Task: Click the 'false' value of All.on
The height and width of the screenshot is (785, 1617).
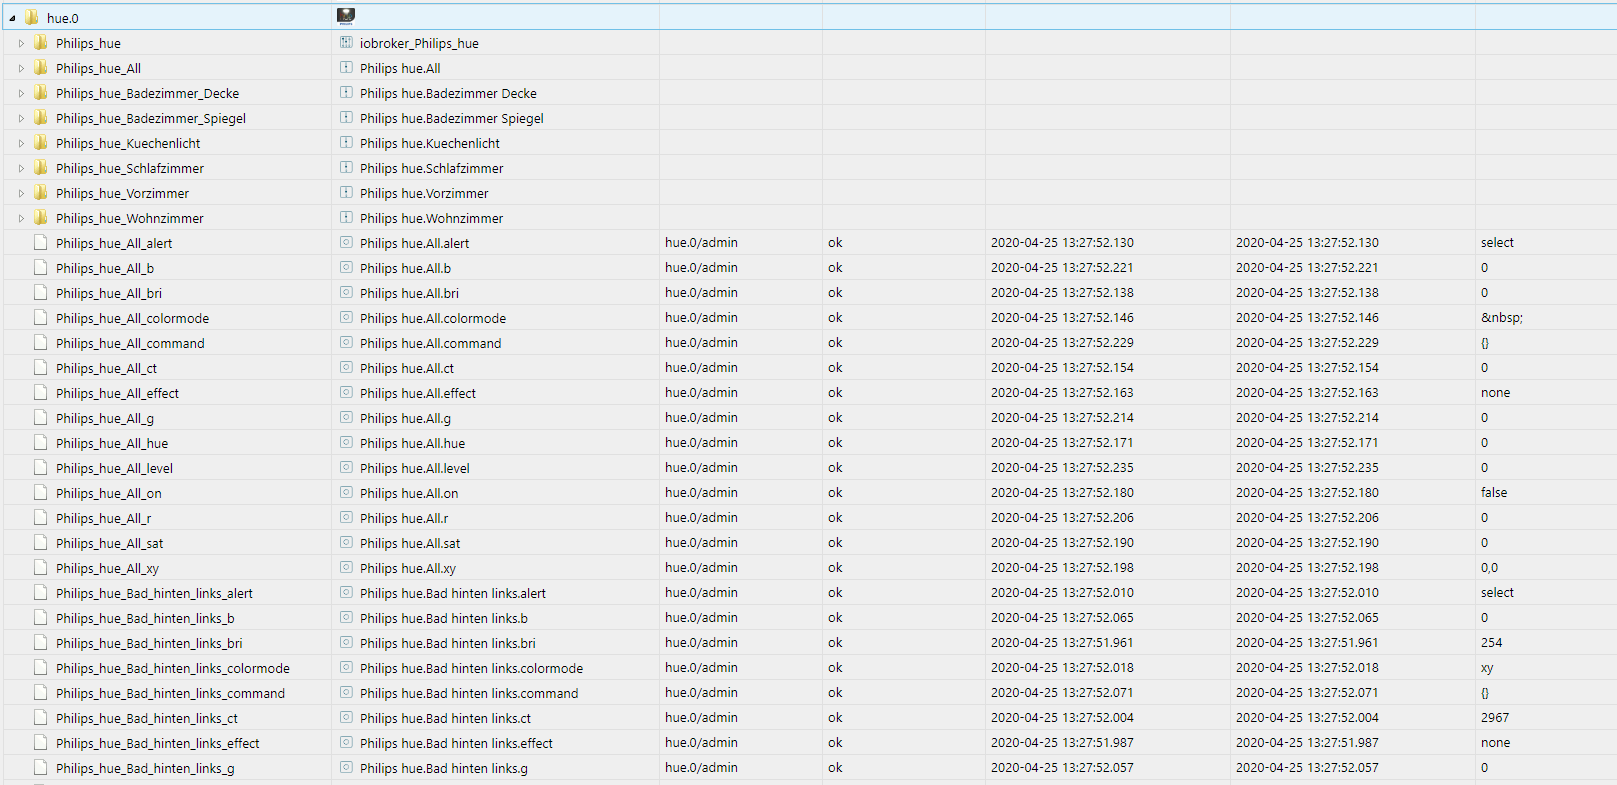Action: [1494, 492]
